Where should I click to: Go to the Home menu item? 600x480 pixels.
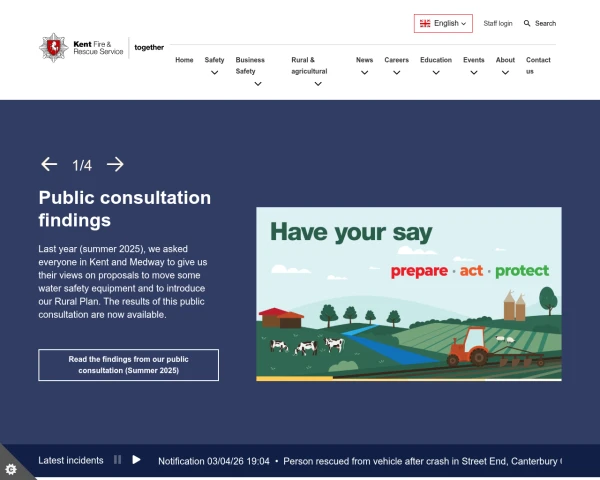pos(184,60)
